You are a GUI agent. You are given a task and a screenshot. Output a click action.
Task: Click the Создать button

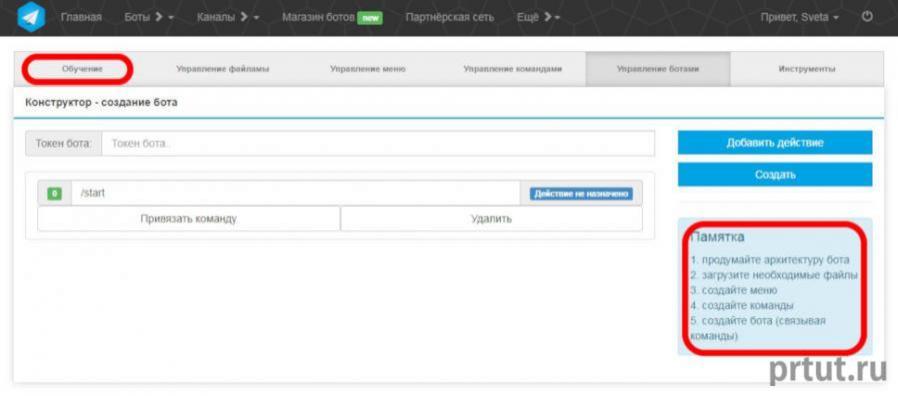pyautogui.click(x=775, y=174)
